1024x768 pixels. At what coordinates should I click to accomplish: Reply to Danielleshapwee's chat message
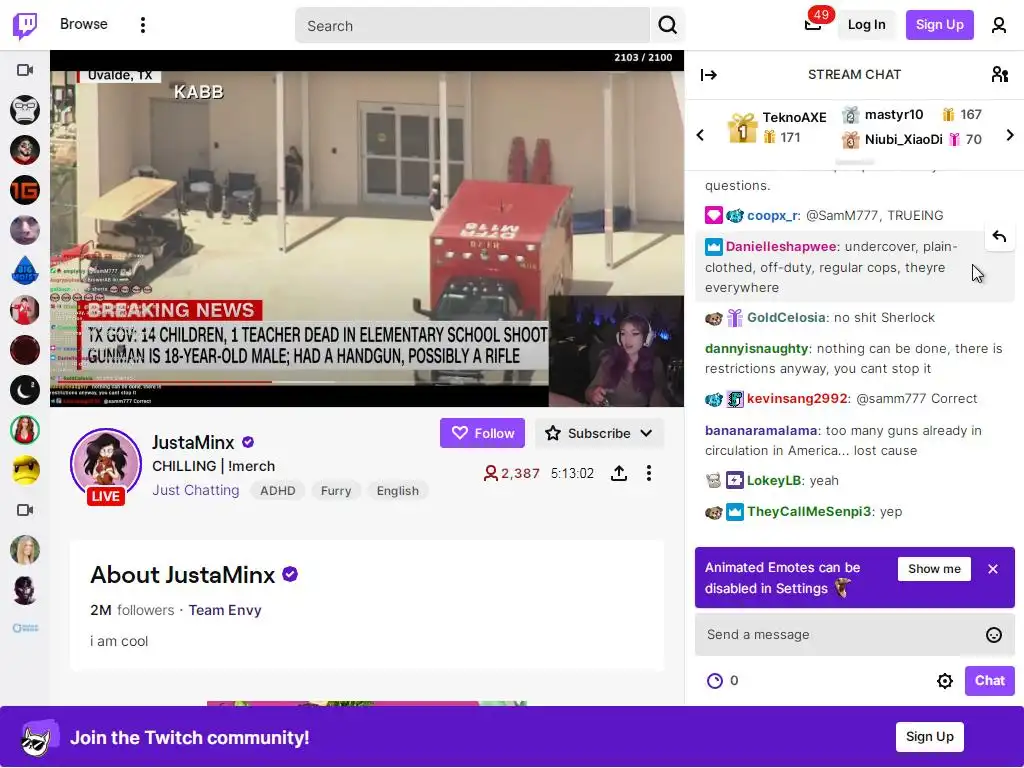click(x=999, y=236)
